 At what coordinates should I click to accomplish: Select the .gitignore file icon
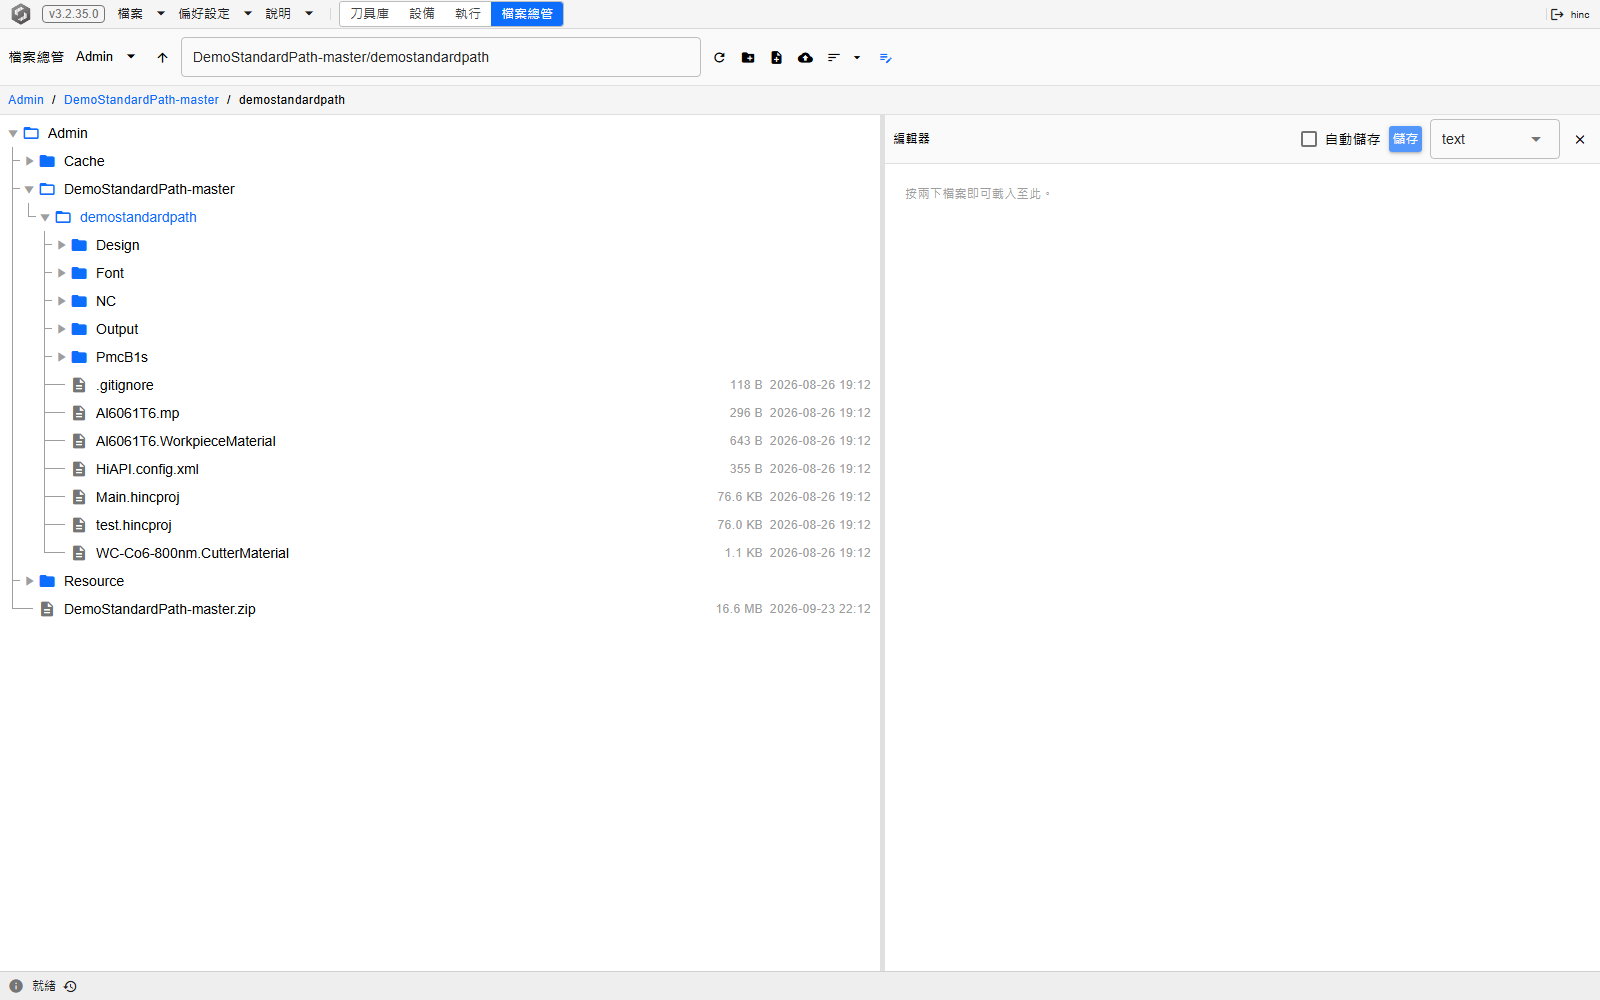tap(79, 385)
